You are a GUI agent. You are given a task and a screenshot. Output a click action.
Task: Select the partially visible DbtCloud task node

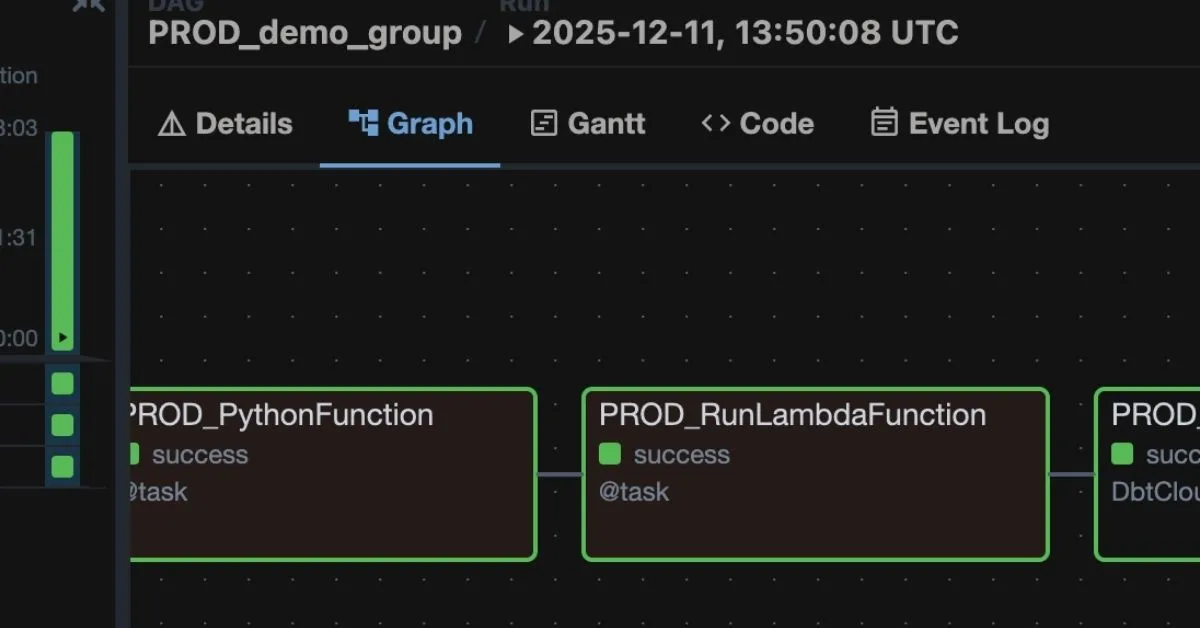point(1148,474)
